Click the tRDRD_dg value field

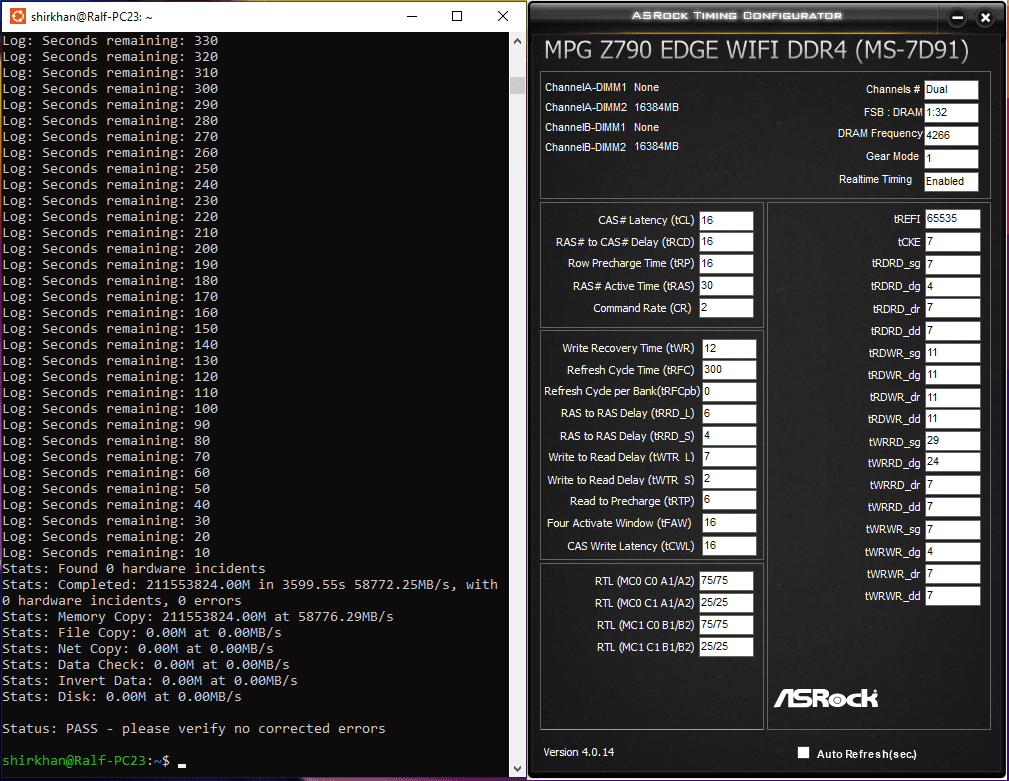tap(953, 286)
